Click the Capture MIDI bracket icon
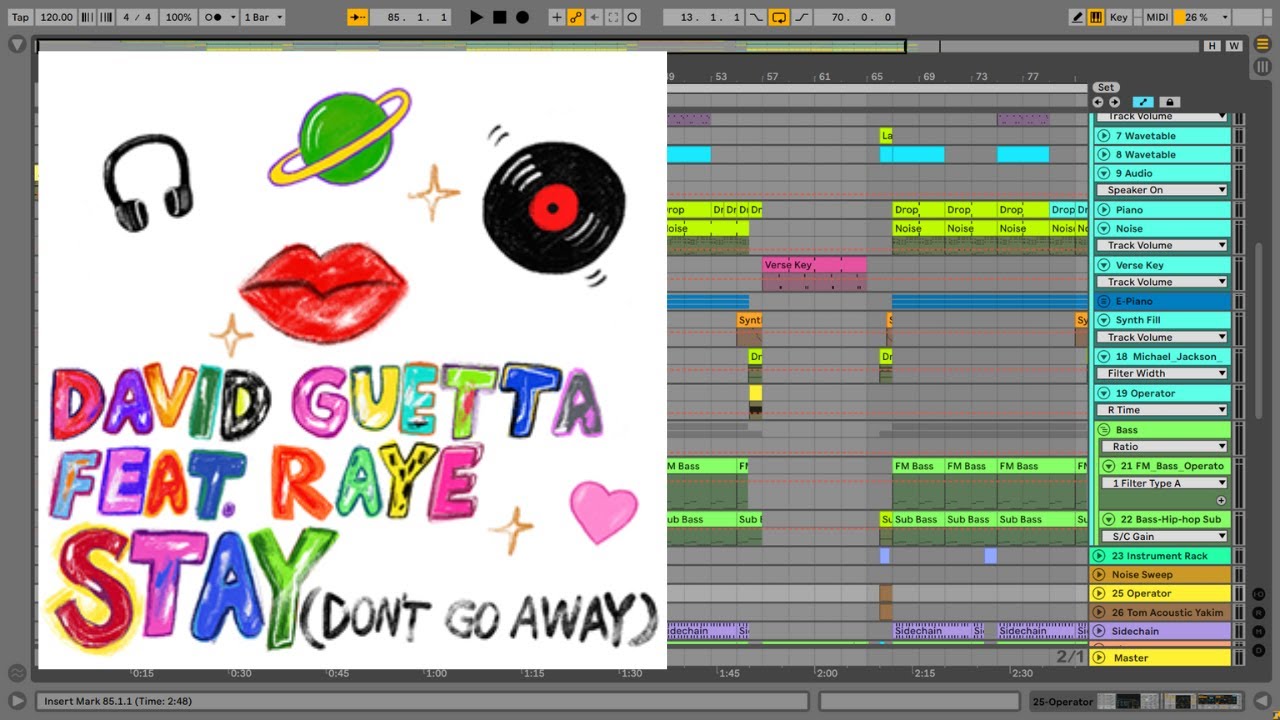The height and width of the screenshot is (720, 1280). tap(613, 17)
